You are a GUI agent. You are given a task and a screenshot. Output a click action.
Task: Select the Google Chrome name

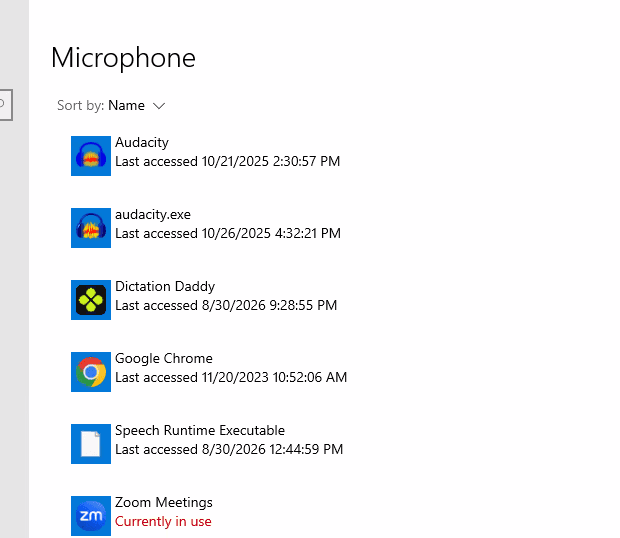tap(164, 359)
